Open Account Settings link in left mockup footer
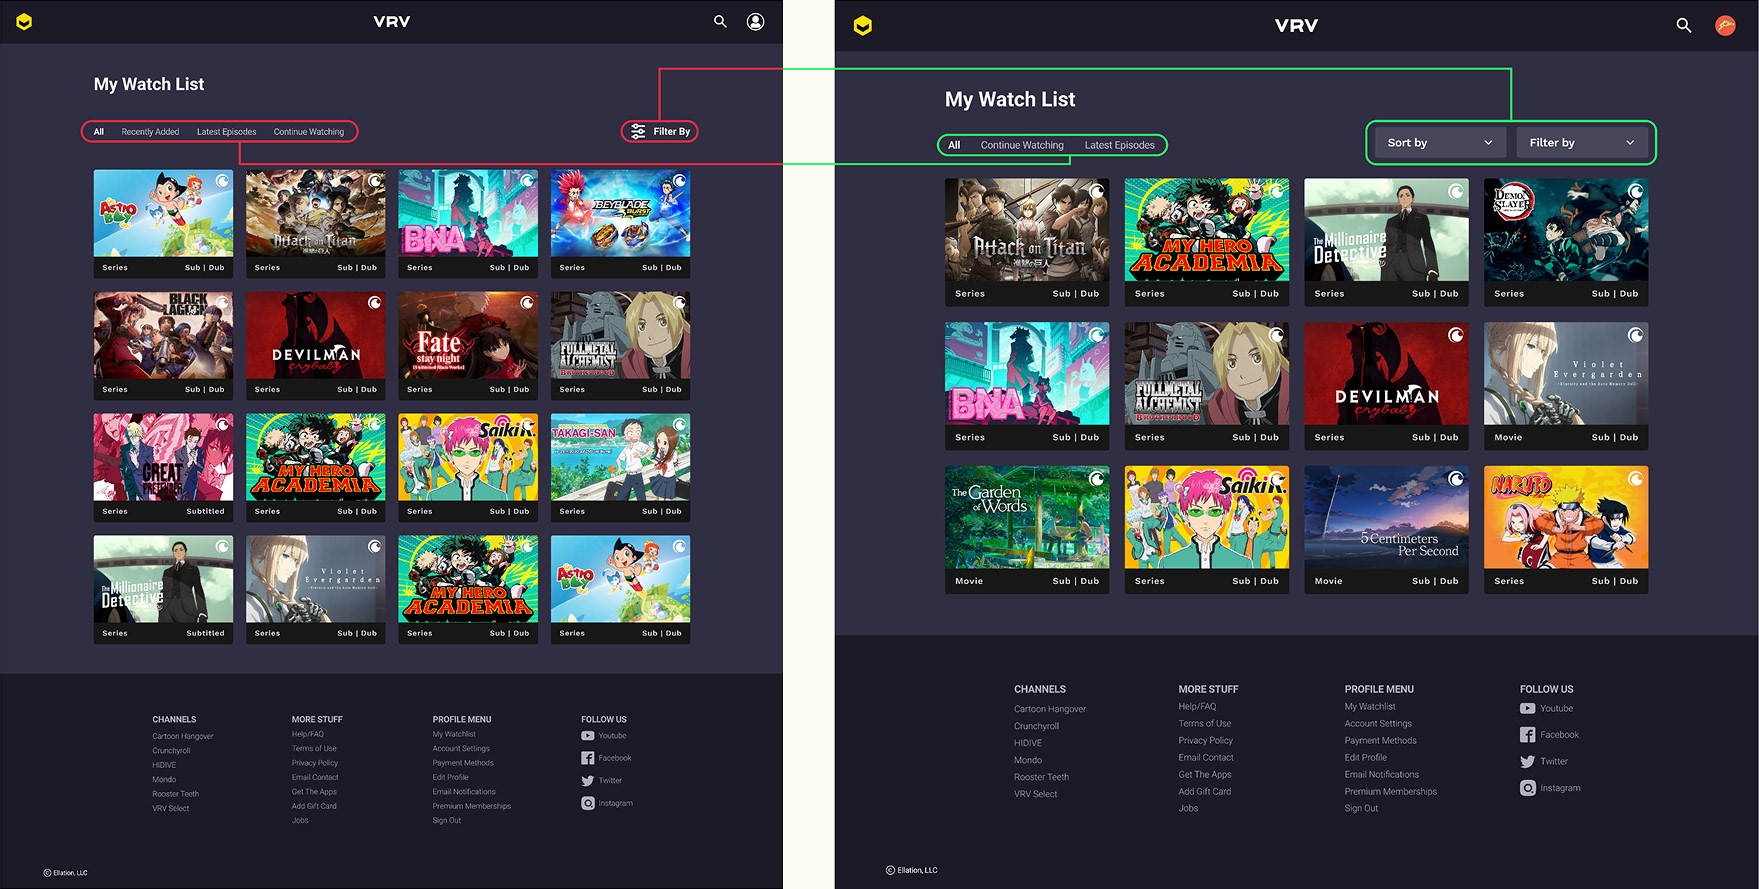The width and height of the screenshot is (1759, 889). point(461,749)
